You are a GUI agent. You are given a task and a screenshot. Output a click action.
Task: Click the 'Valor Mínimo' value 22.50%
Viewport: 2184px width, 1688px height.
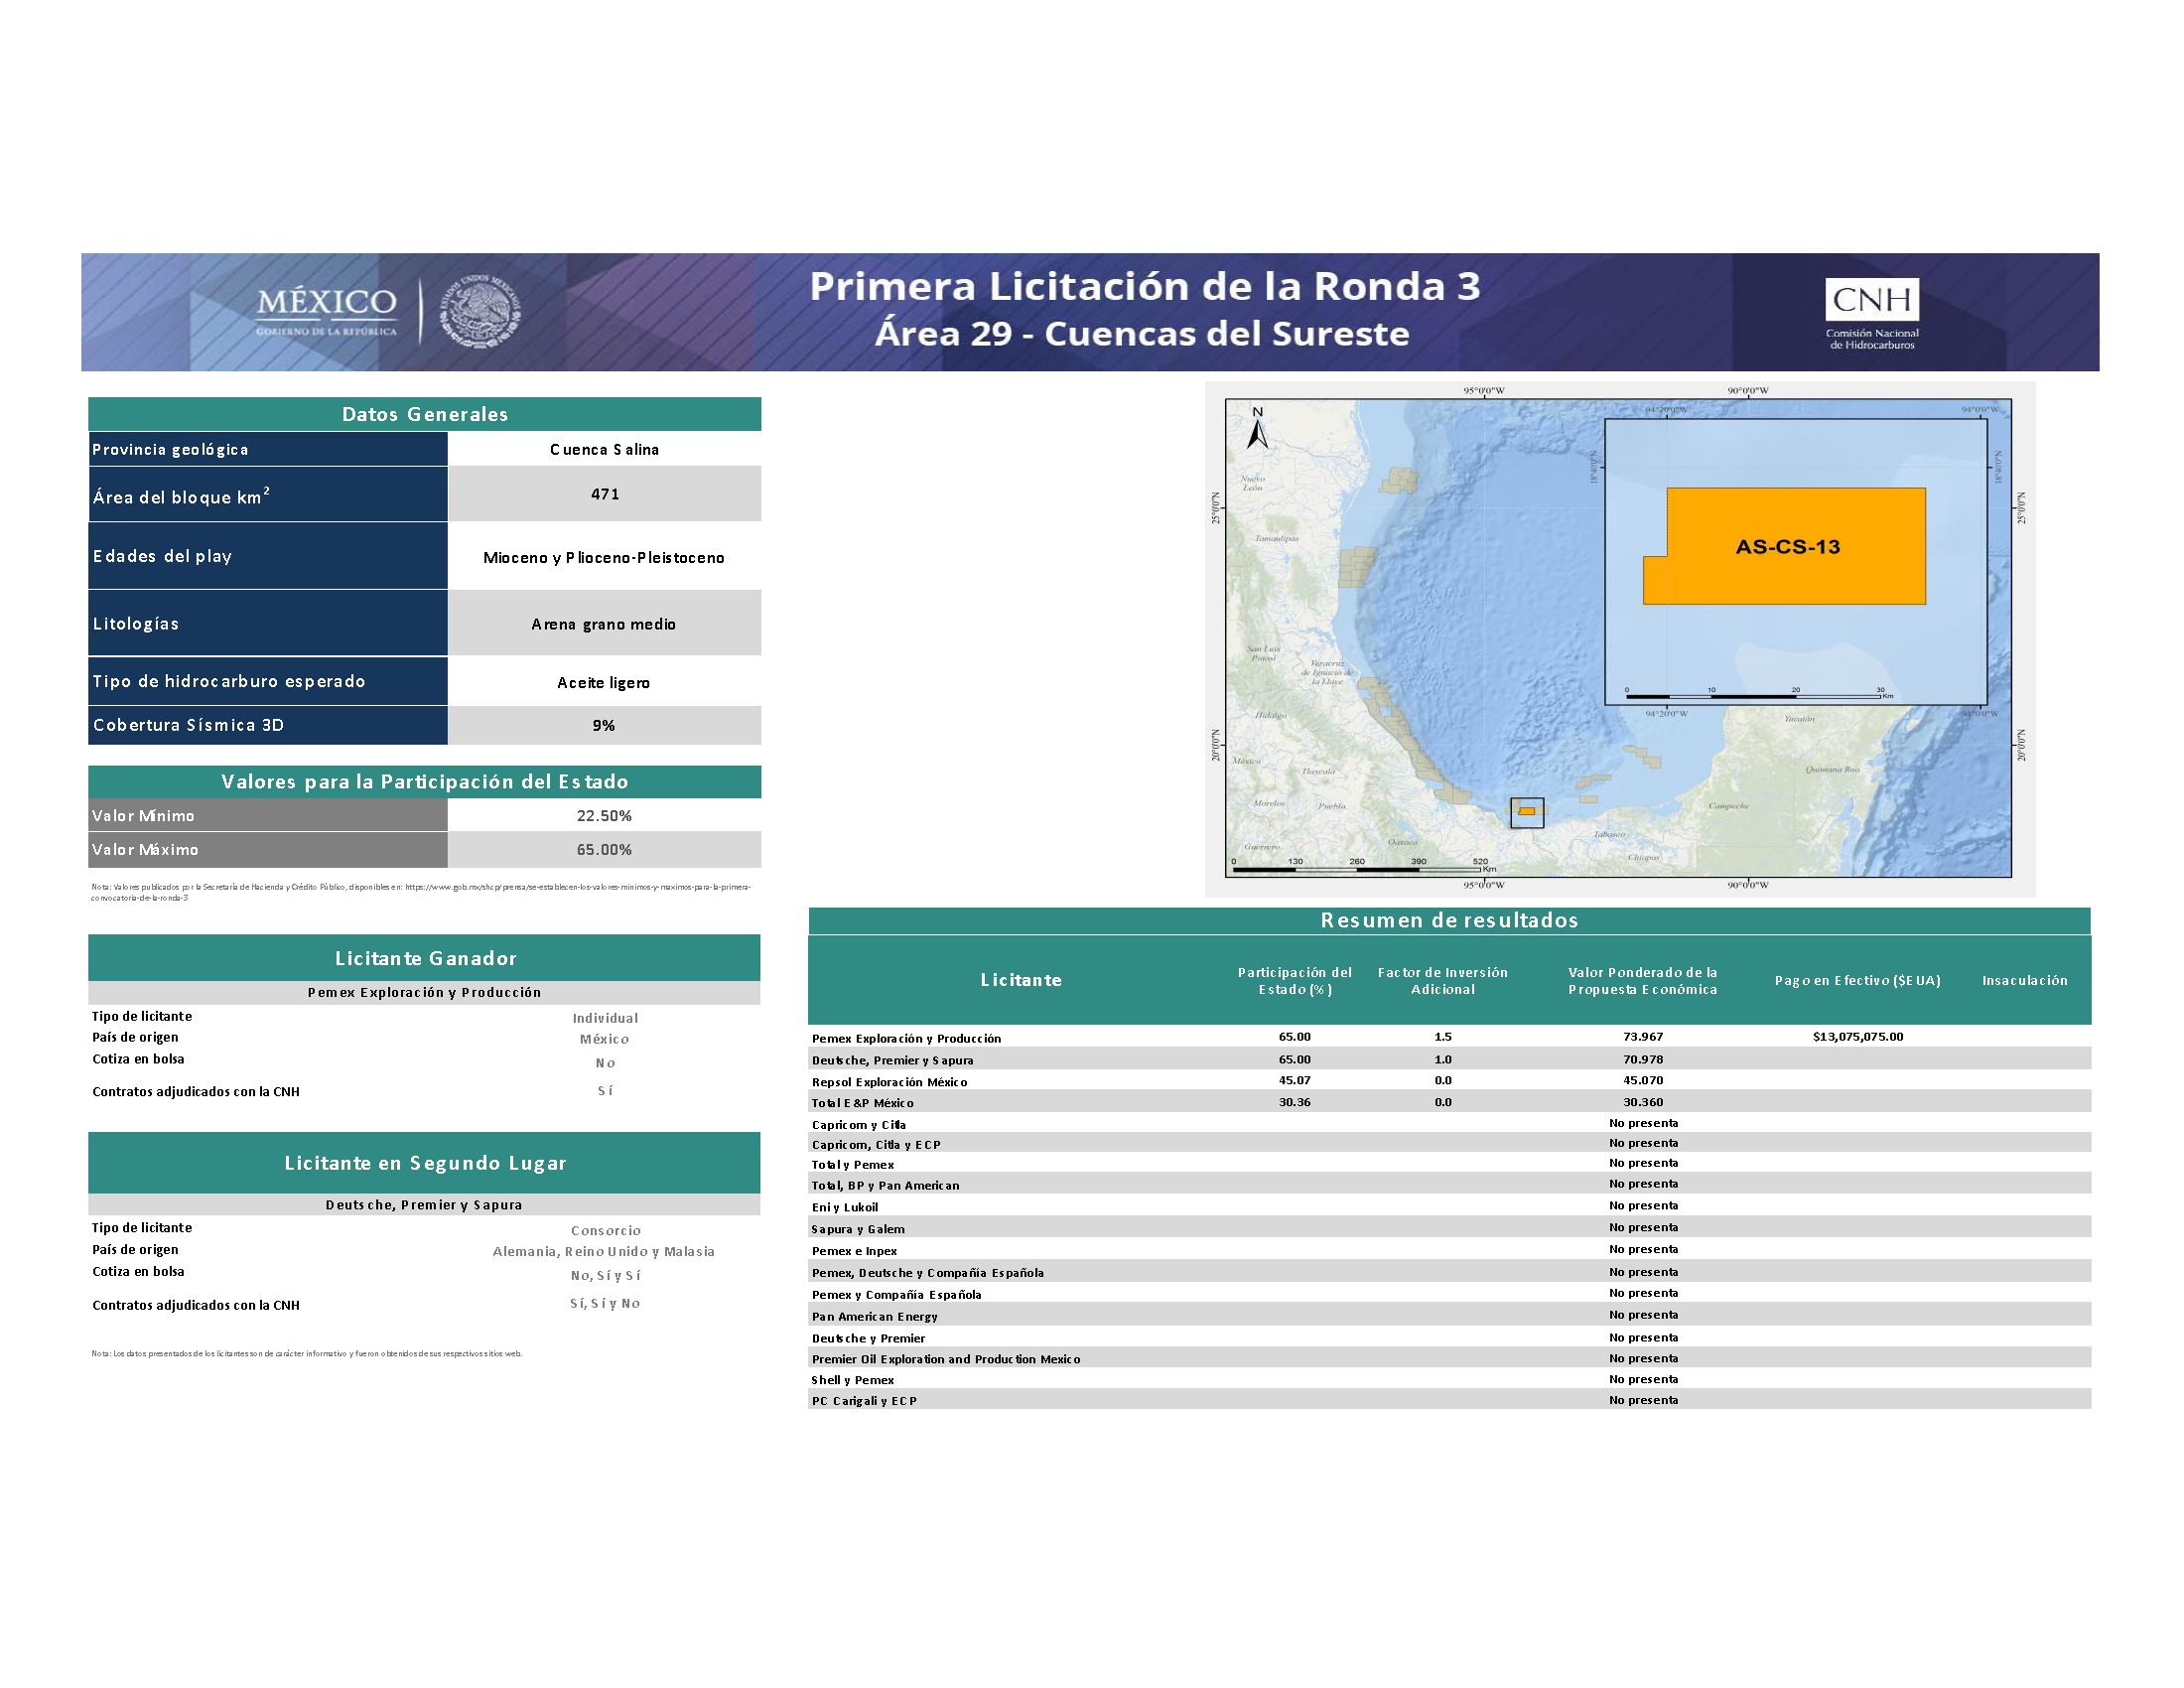pyautogui.click(x=604, y=816)
